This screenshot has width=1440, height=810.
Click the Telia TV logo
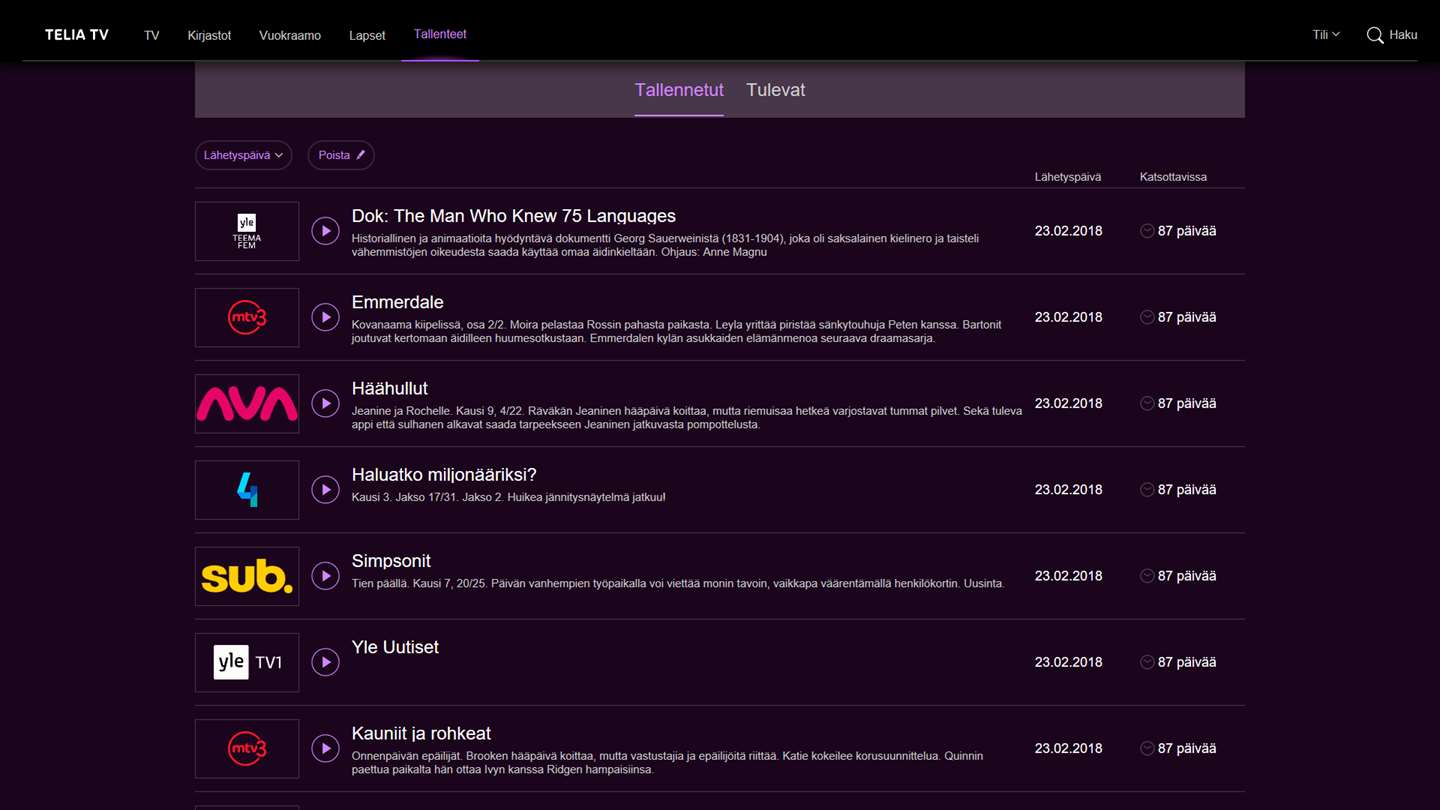click(x=77, y=35)
